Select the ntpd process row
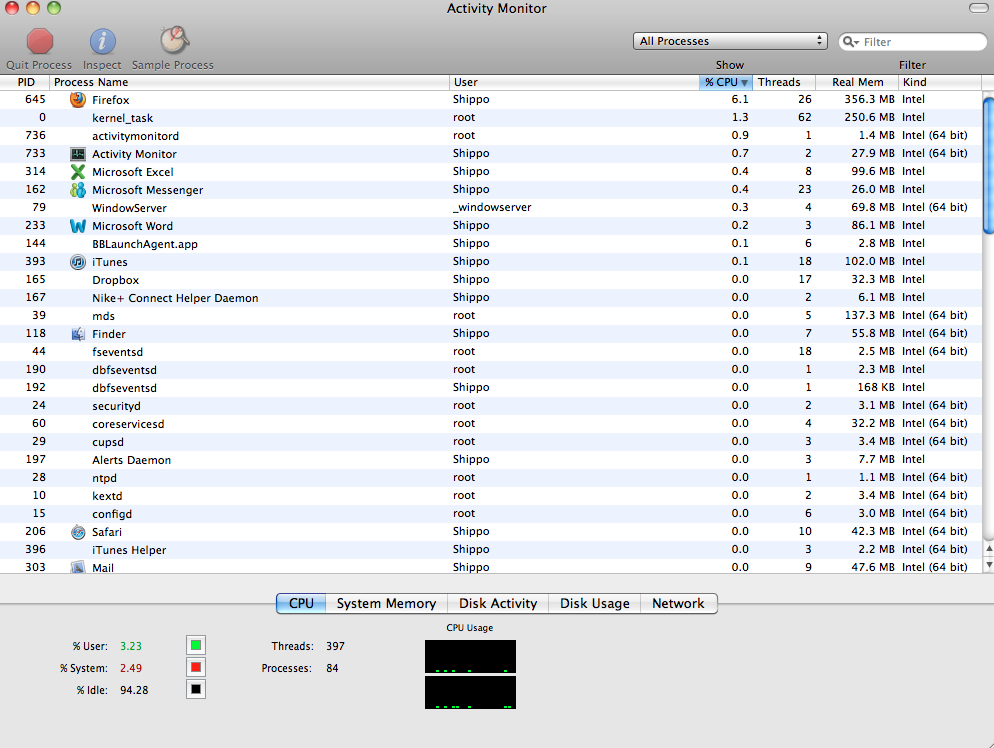Viewport: 994px width, 748px height. pyautogui.click(x=491, y=477)
